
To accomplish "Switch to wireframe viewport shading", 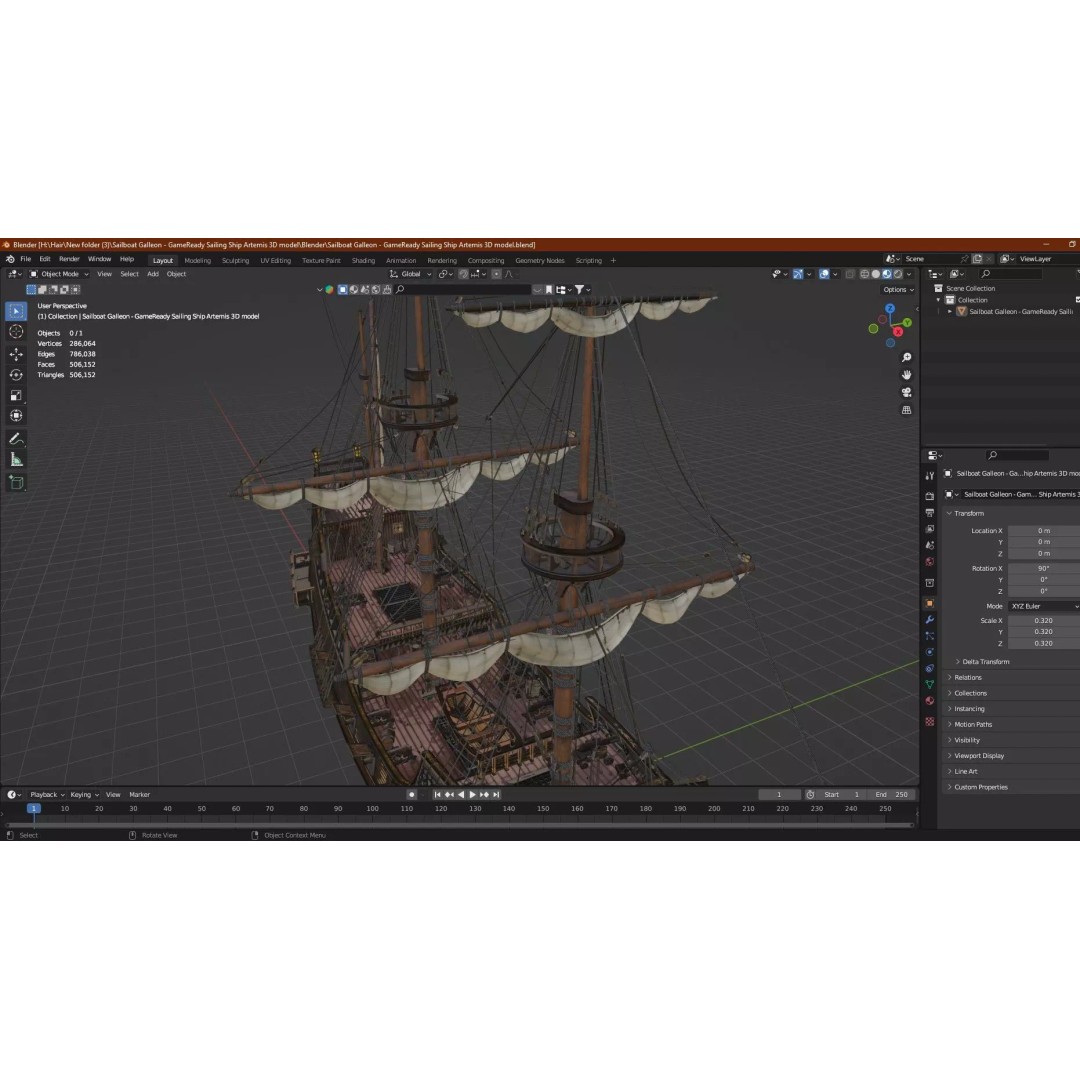I will (864, 274).
